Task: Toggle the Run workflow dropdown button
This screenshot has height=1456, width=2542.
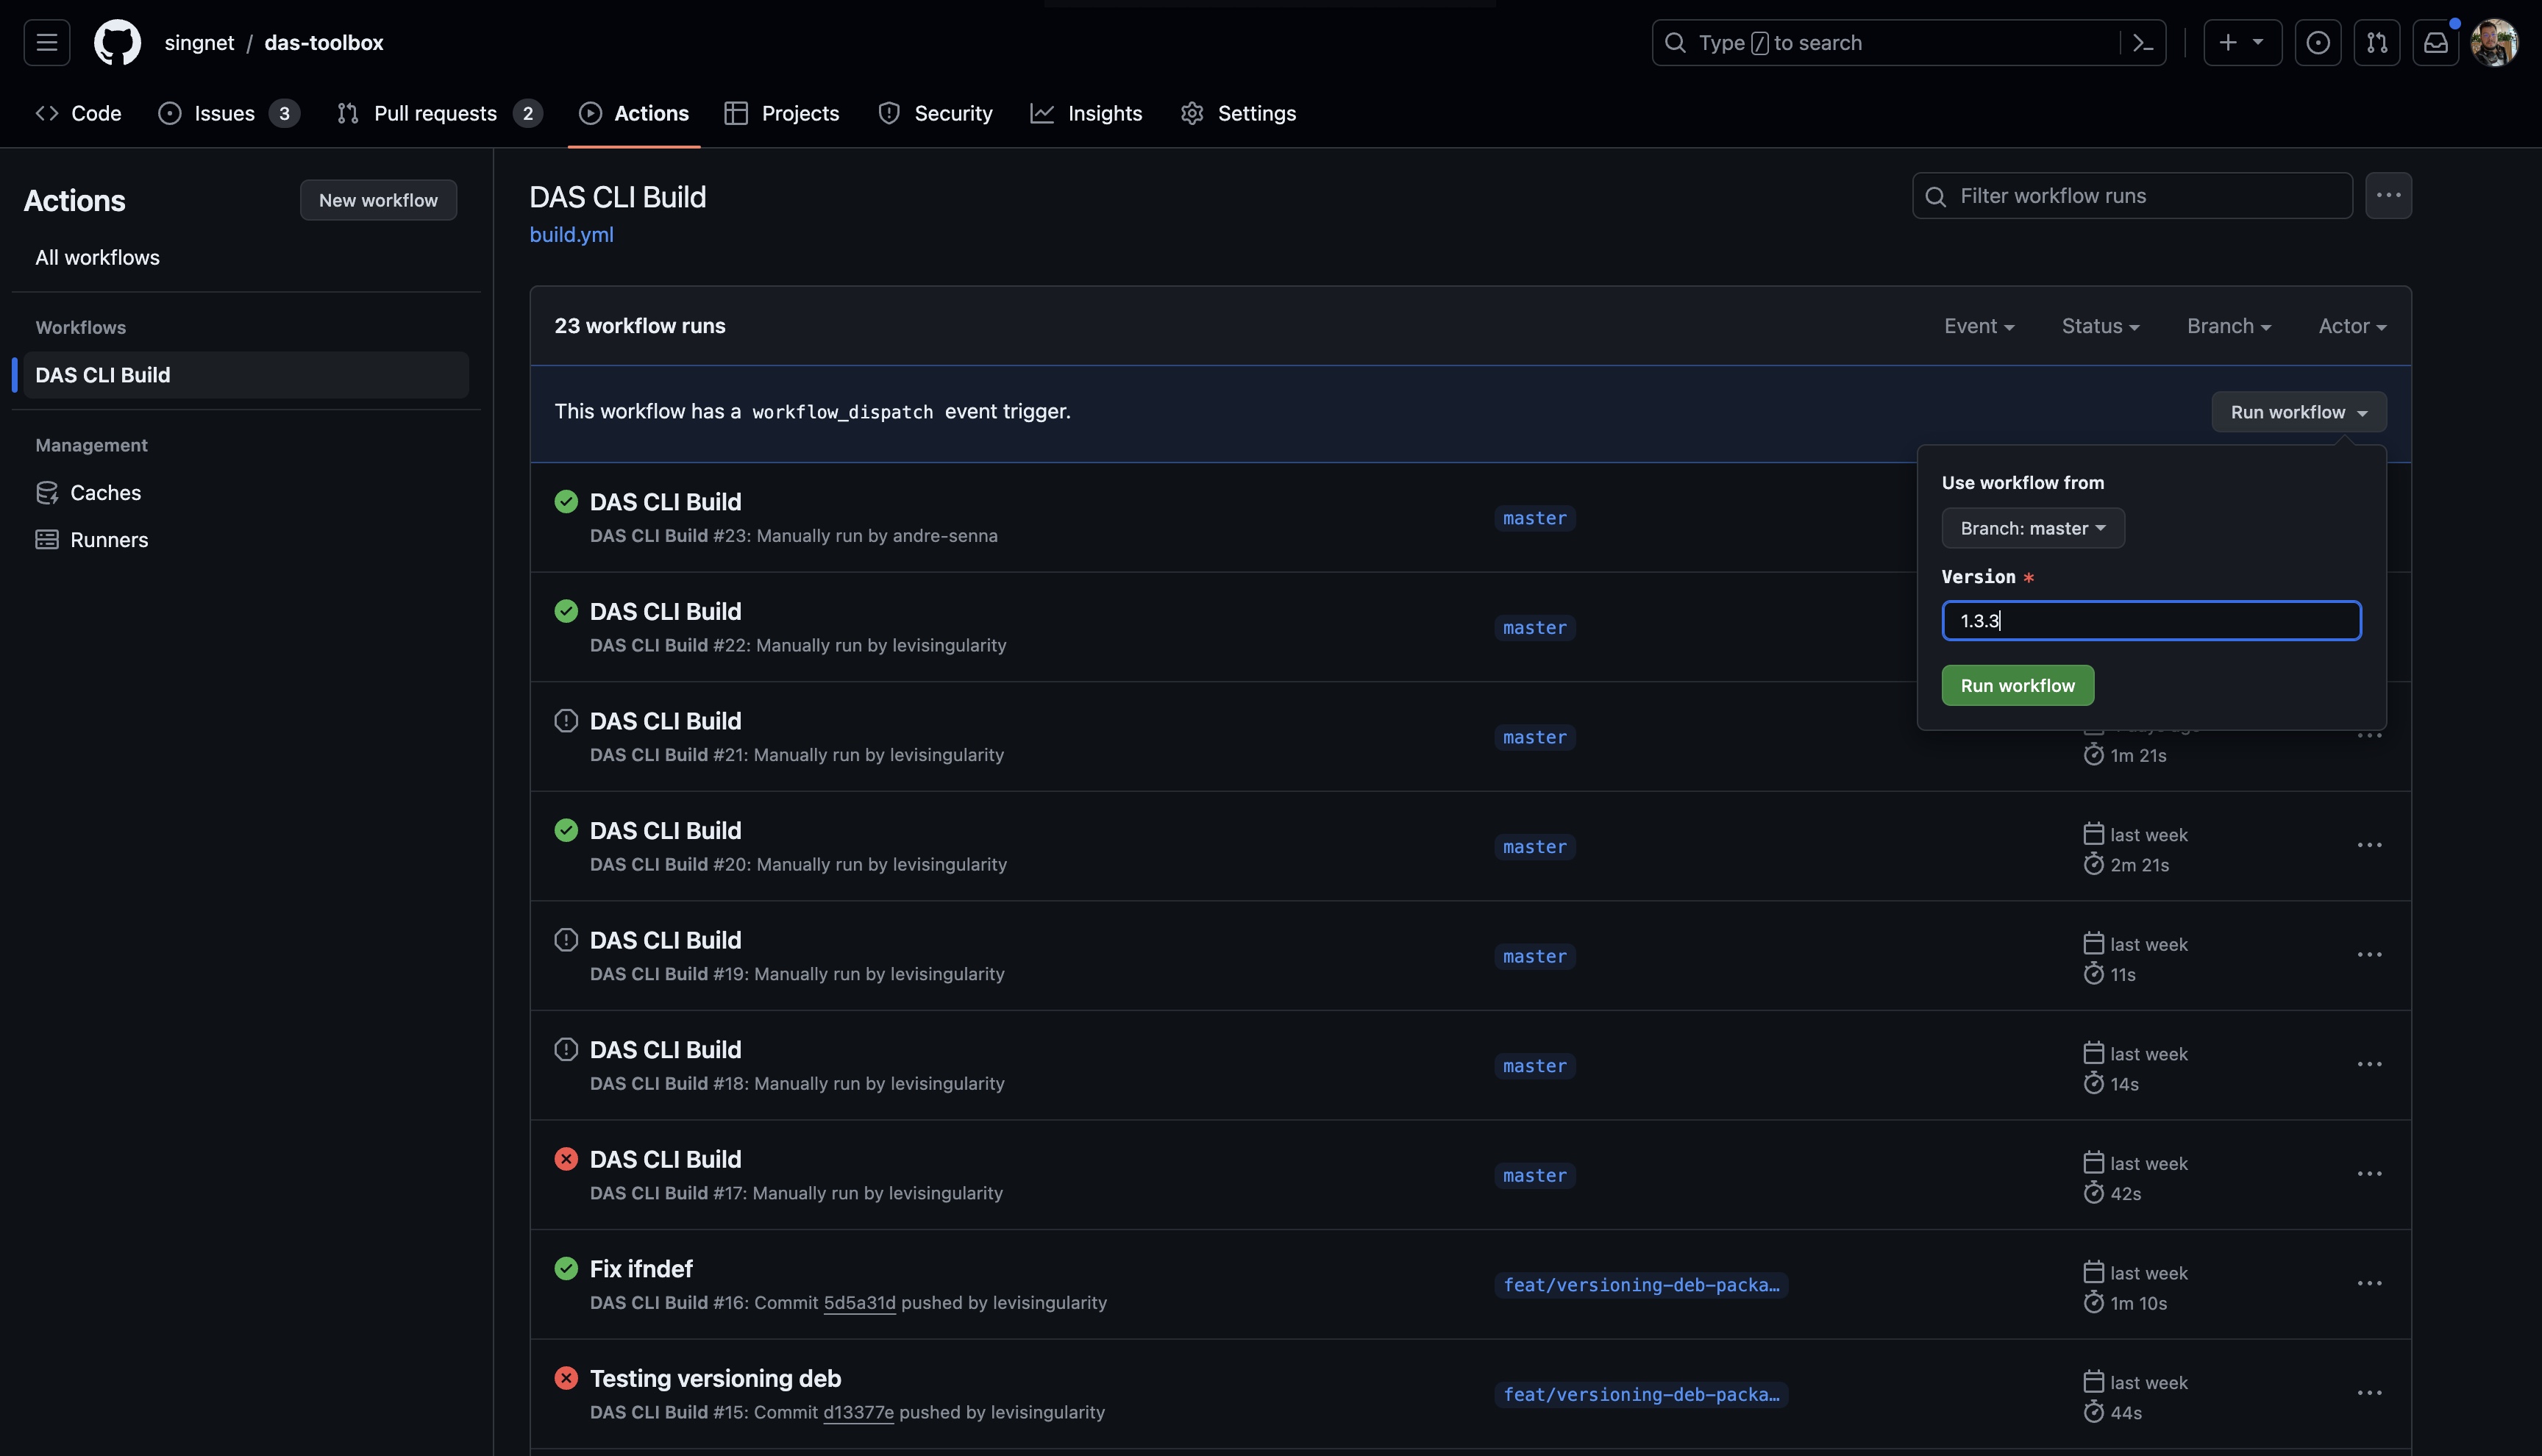Action: [2299, 413]
